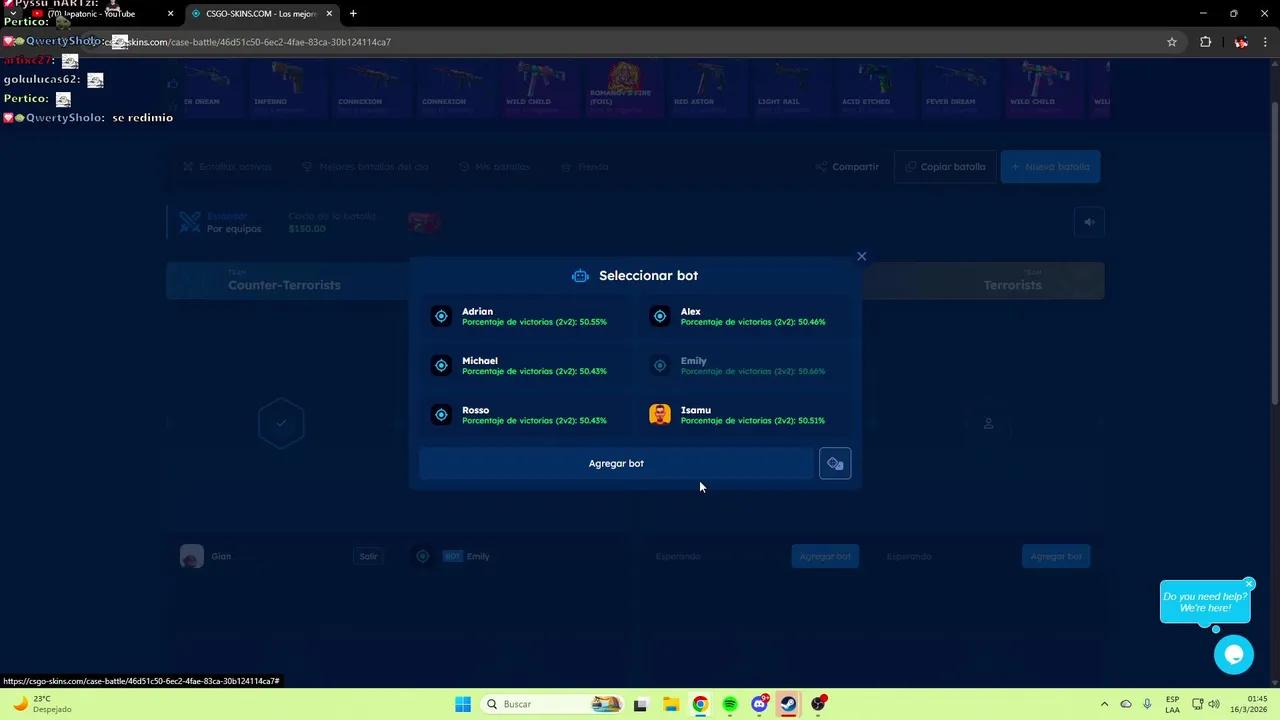Mute the battle with the speaker icon
The image size is (1280, 720).
point(1089,221)
